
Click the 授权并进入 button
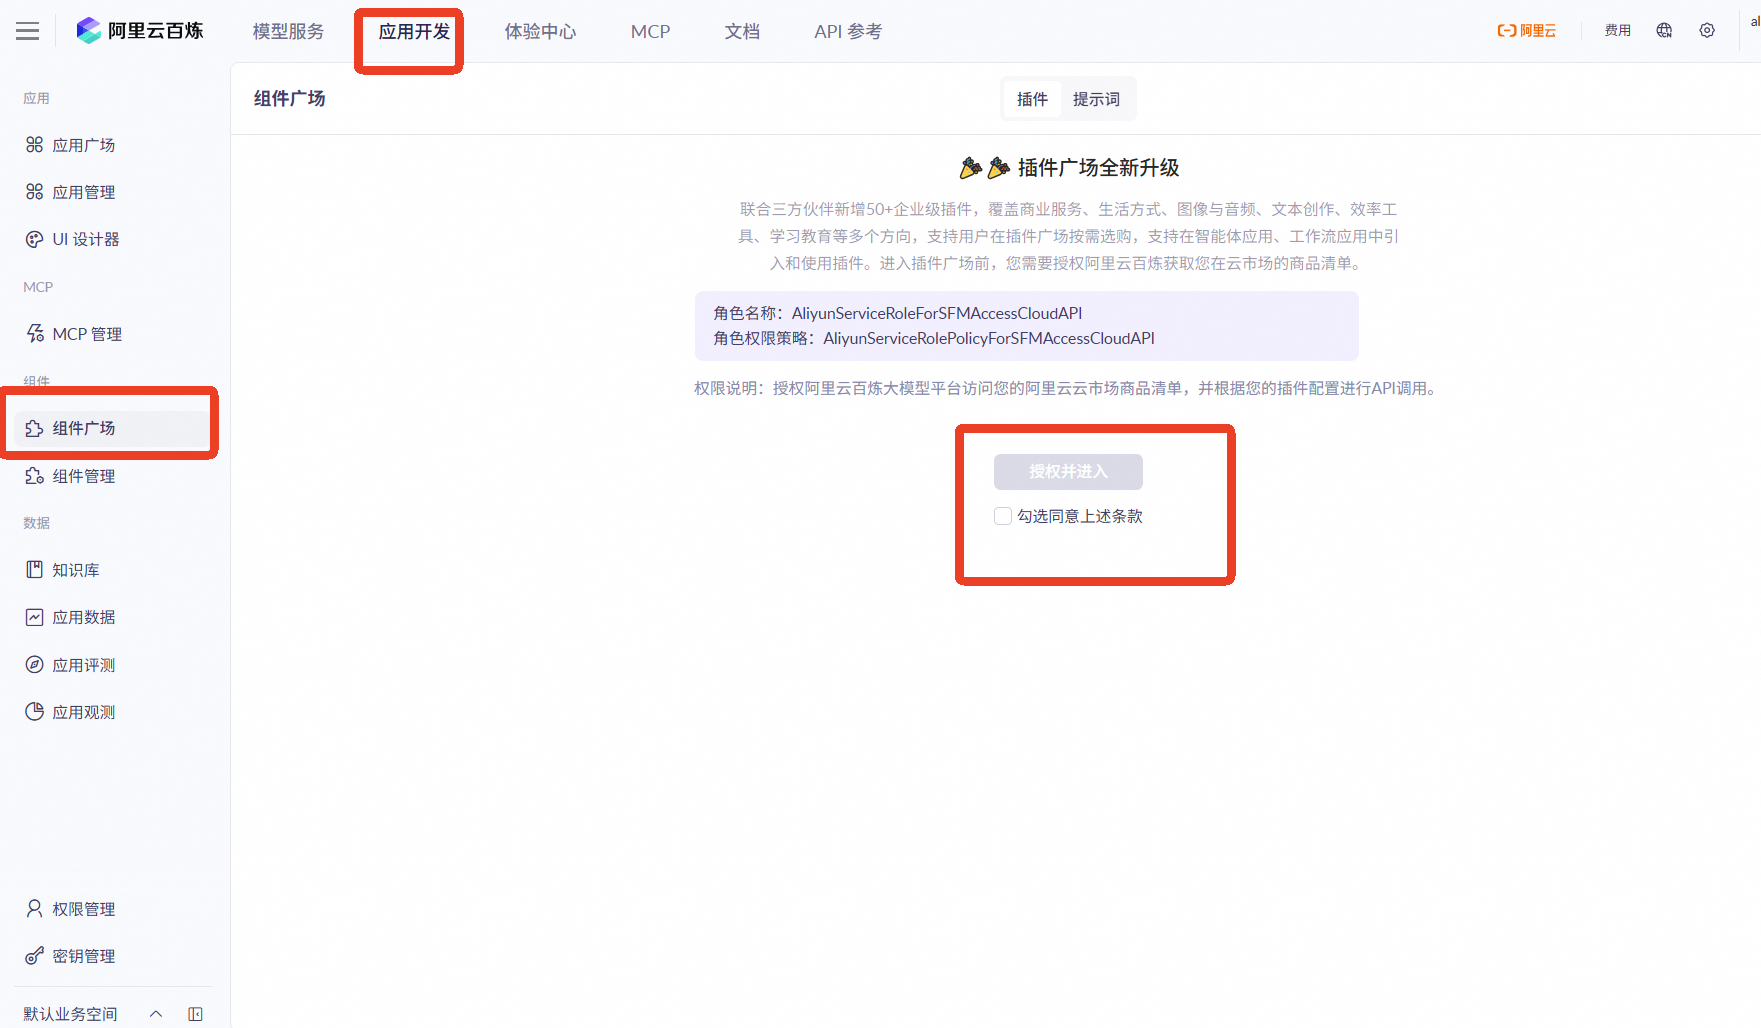point(1068,472)
